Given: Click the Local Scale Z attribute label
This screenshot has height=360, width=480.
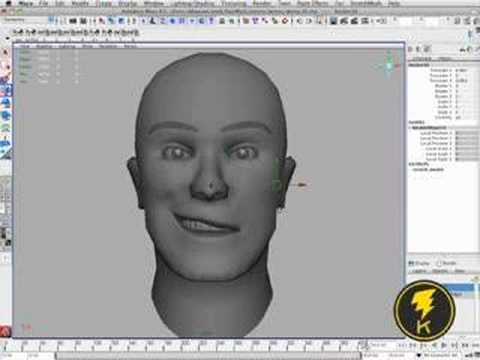Looking at the screenshot, I should click(439, 159).
